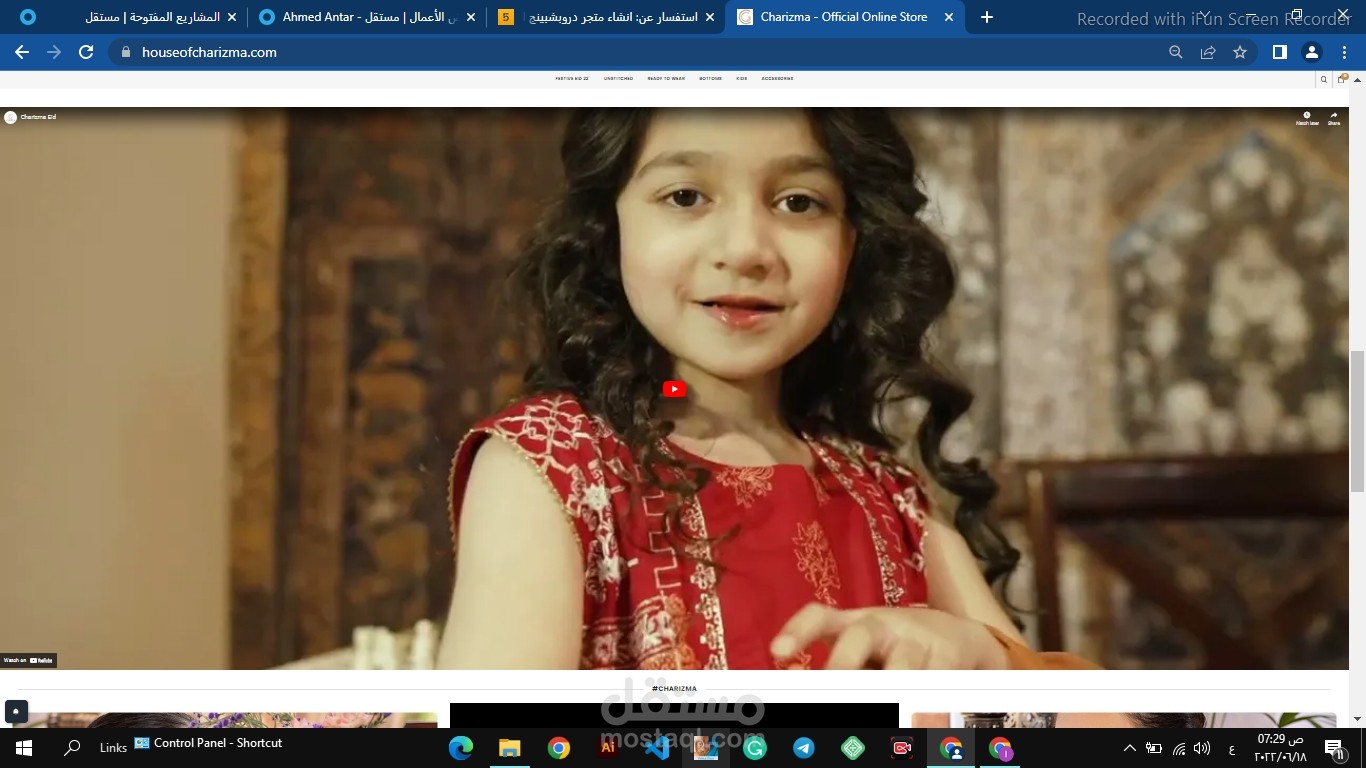
Task: Open Wi-Fi network settings in tray
Action: point(1179,748)
